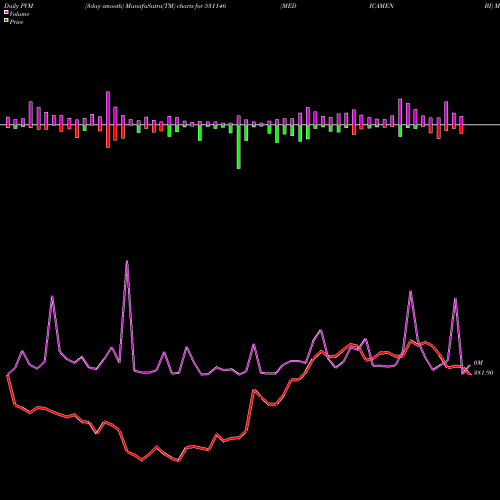
Task: Click the 381.90 price value label
Action: pyautogui.click(x=483, y=373)
